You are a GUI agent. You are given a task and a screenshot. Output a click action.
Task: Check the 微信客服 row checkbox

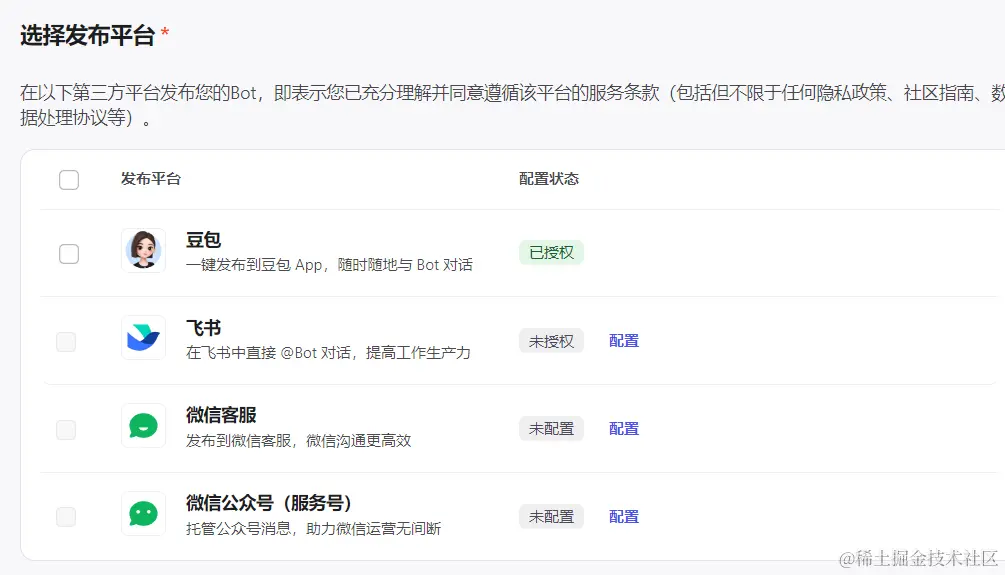66,429
